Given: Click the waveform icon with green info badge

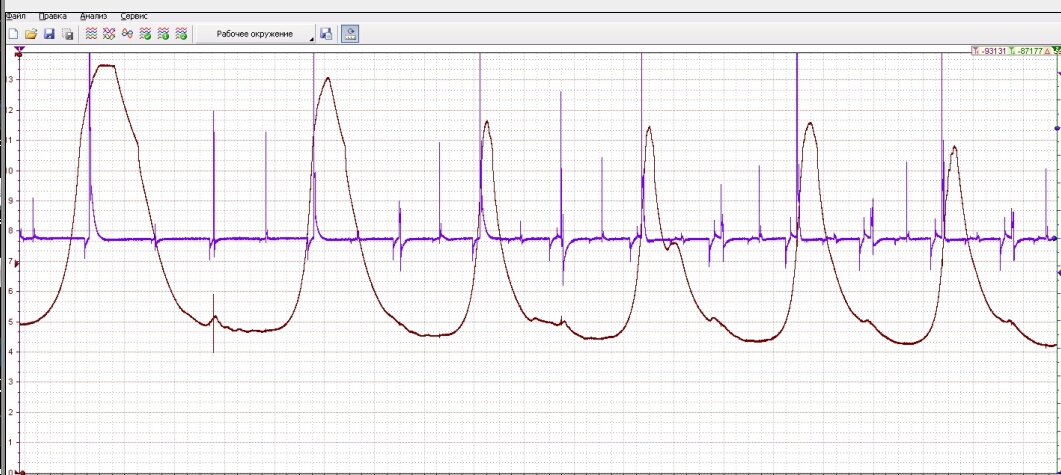Looking at the screenshot, I should click(x=163, y=34).
